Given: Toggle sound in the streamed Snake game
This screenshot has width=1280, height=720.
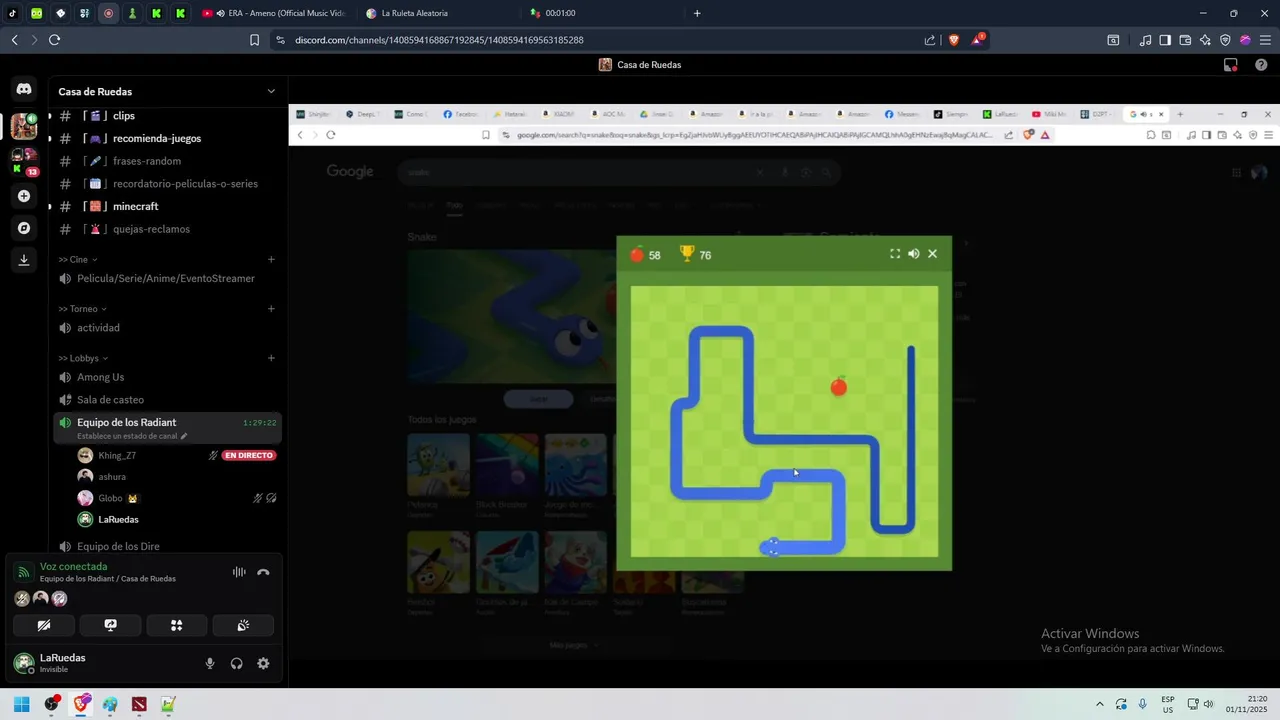Looking at the screenshot, I should [913, 254].
